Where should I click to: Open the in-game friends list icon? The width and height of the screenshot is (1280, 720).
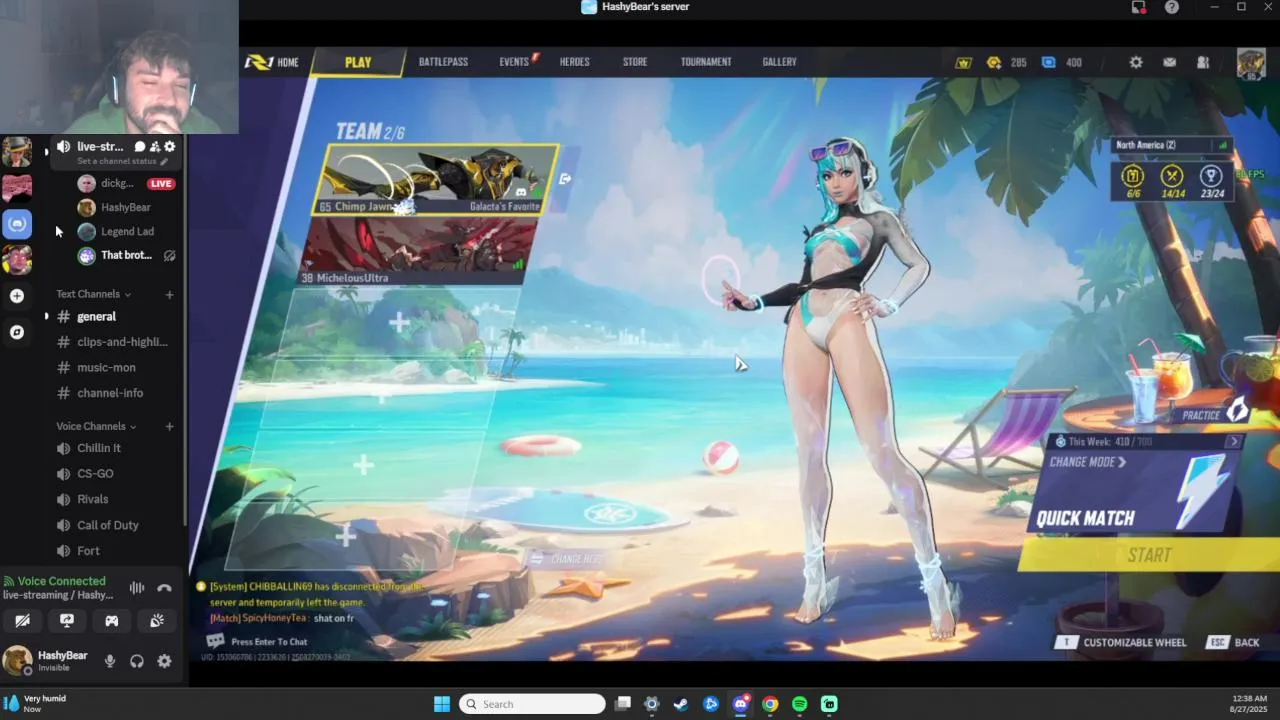(1203, 62)
